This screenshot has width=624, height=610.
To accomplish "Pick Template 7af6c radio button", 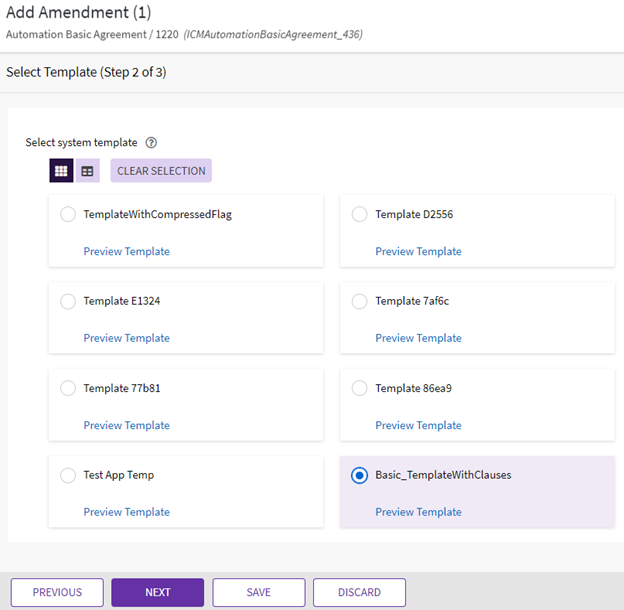I will pyautogui.click(x=360, y=301).
